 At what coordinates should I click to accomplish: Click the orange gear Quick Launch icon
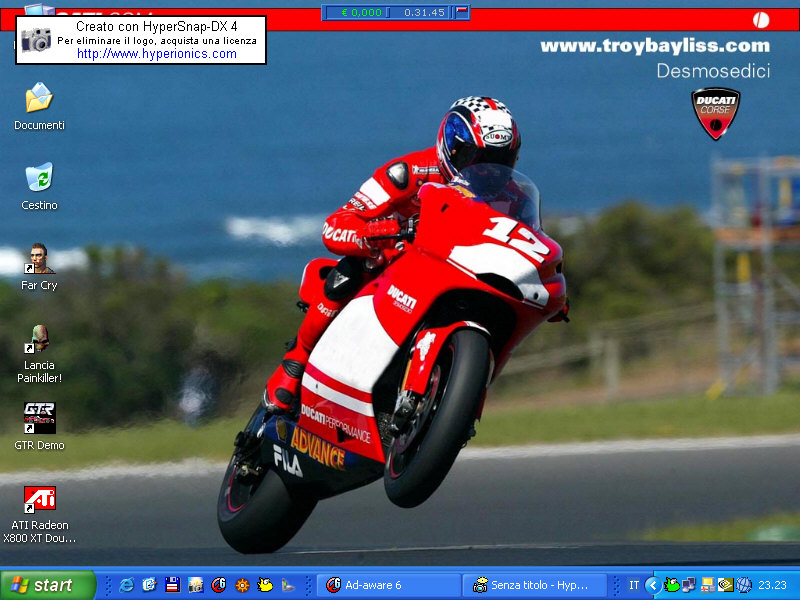[242, 585]
